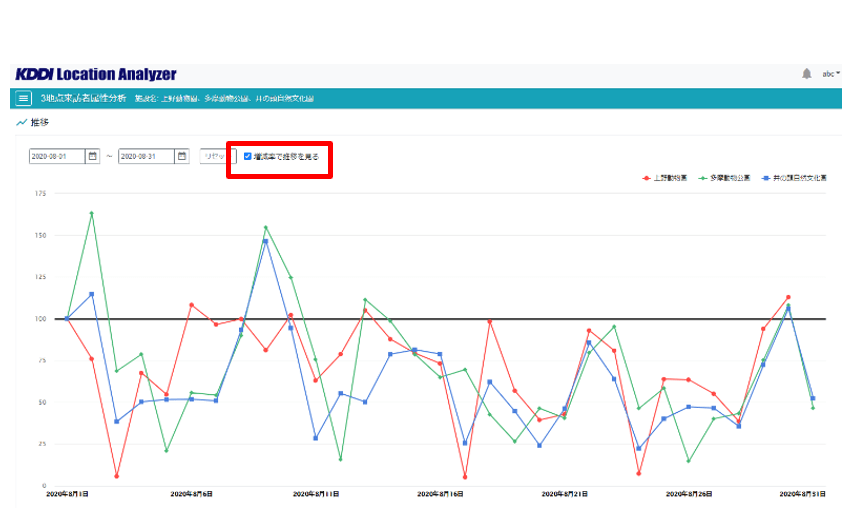Click the green peak point near value 163
The height and width of the screenshot is (512, 855).
(x=92, y=213)
